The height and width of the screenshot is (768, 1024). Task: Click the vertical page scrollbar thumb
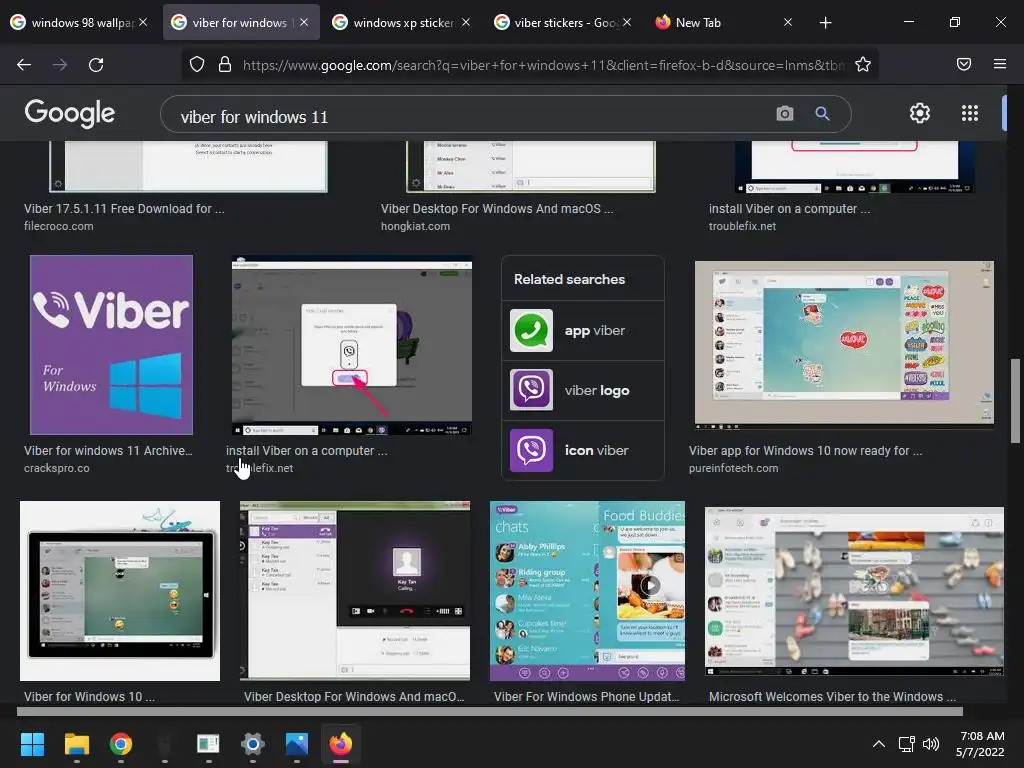pyautogui.click(x=1015, y=400)
